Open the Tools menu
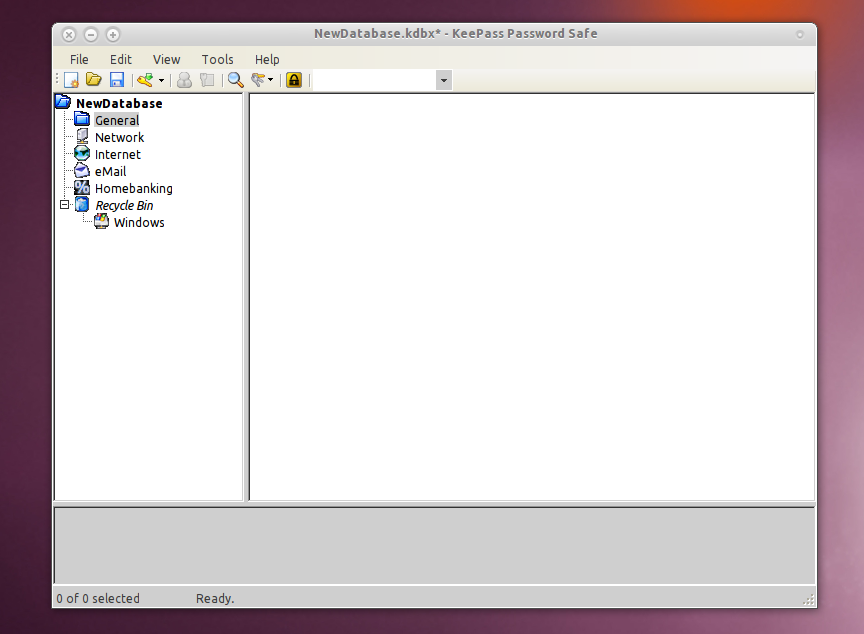The height and width of the screenshot is (634, 864). click(x=218, y=59)
